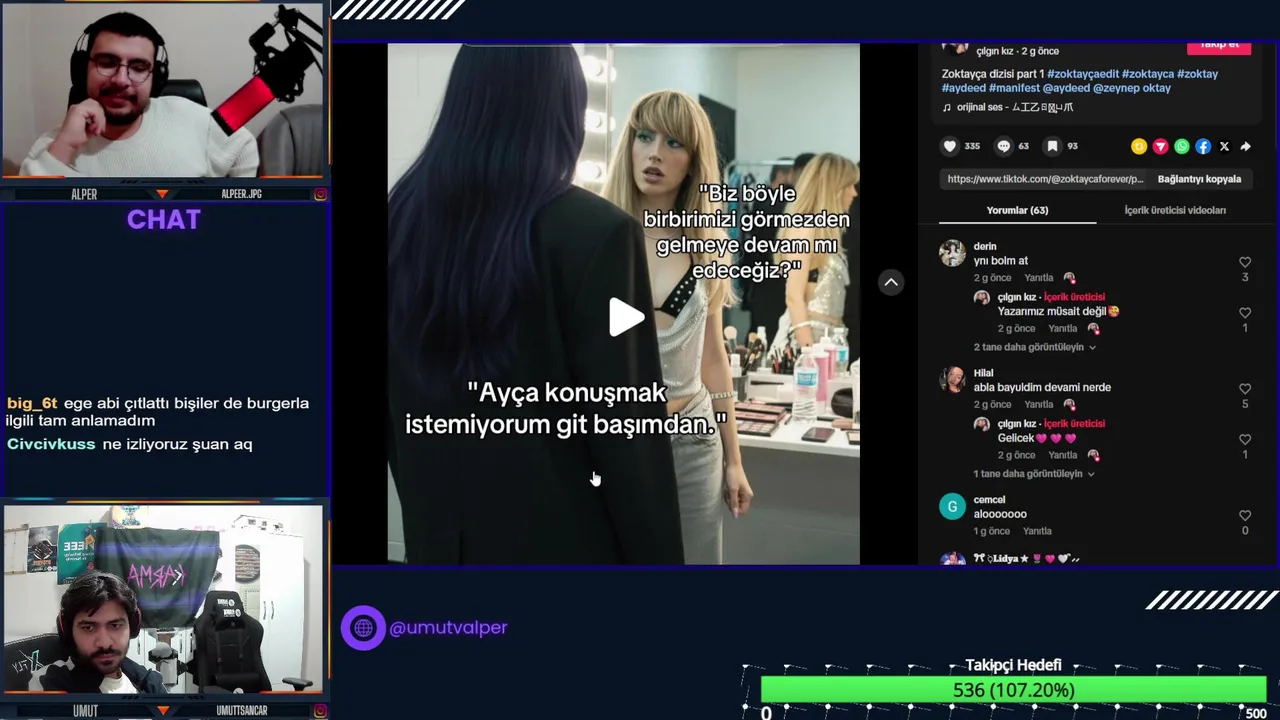Open the #zoktay hashtag link
This screenshot has height=720, width=1280.
(1198, 74)
